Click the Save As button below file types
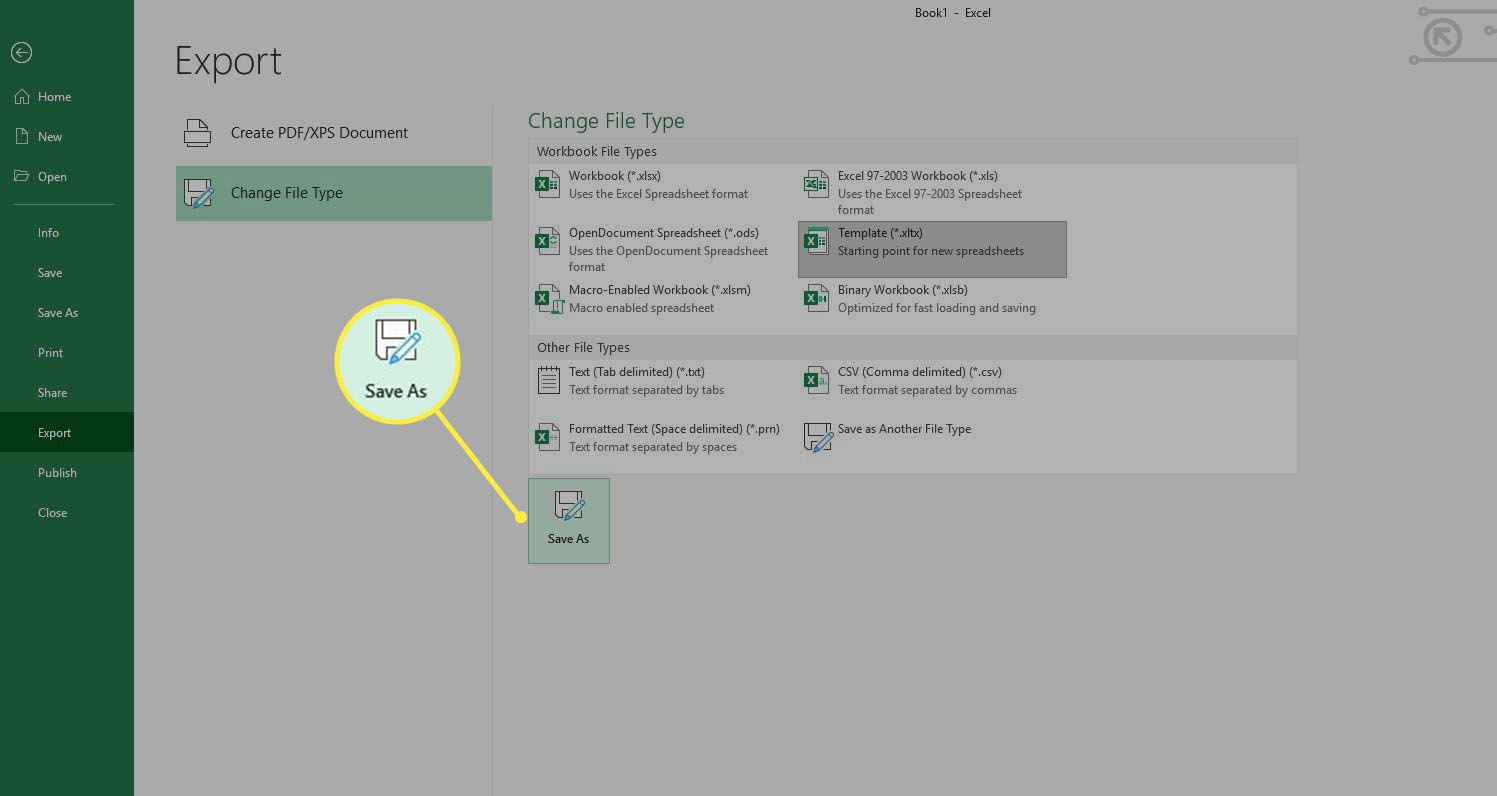1497x796 pixels. pyautogui.click(x=569, y=521)
